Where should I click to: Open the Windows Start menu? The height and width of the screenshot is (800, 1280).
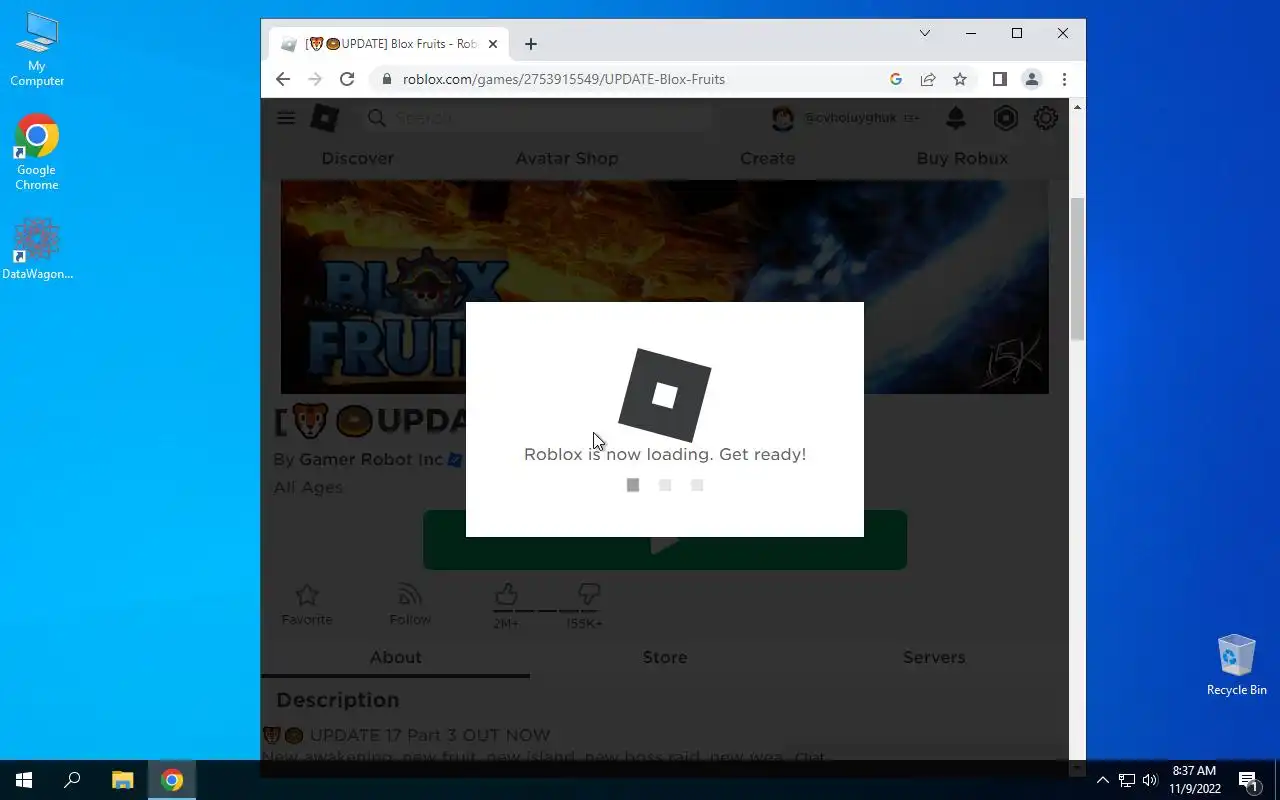(24, 780)
